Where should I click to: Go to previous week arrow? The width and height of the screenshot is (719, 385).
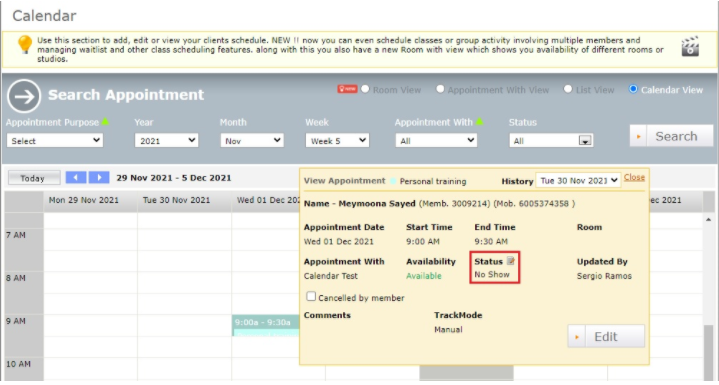tap(76, 177)
